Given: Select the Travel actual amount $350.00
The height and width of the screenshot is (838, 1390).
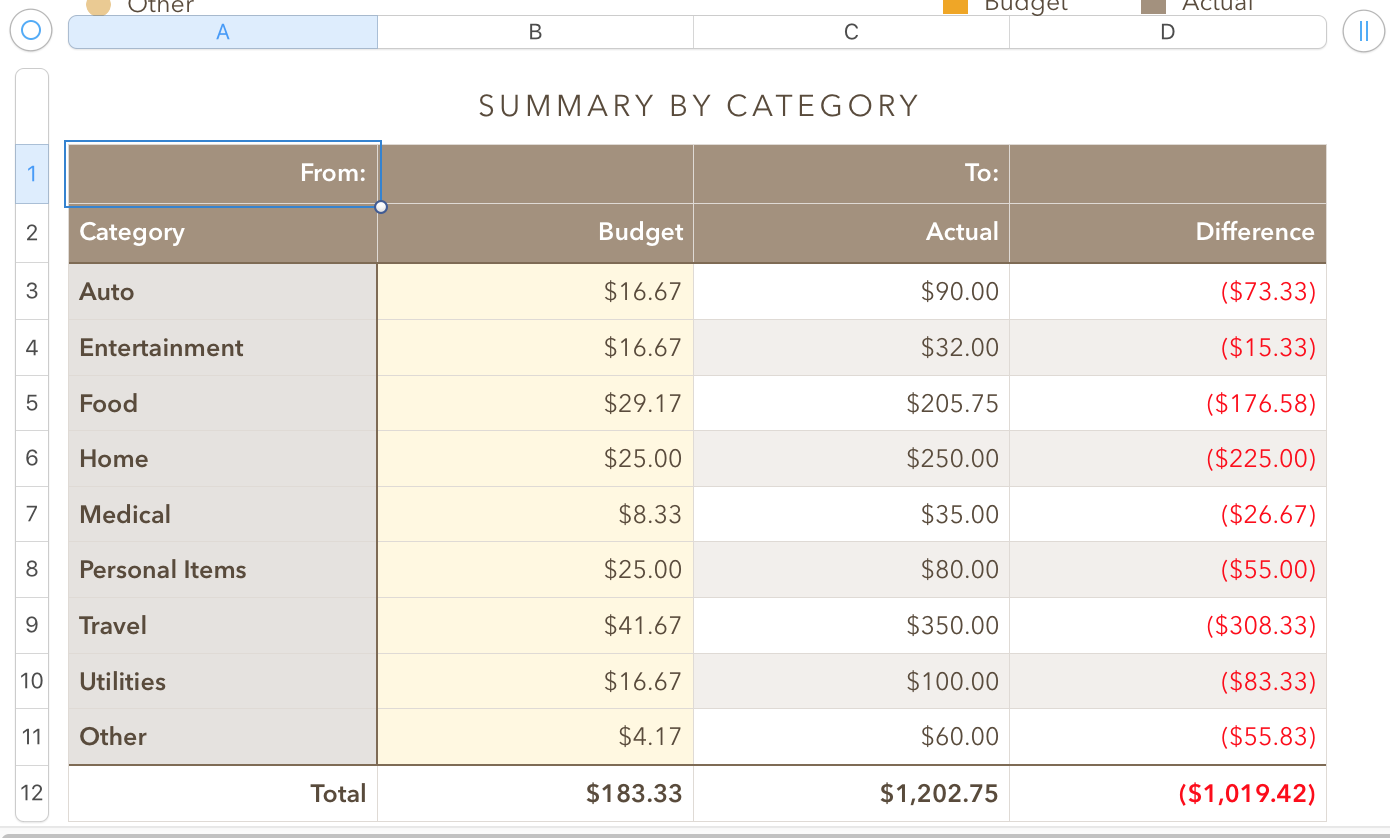Looking at the screenshot, I should click(851, 625).
